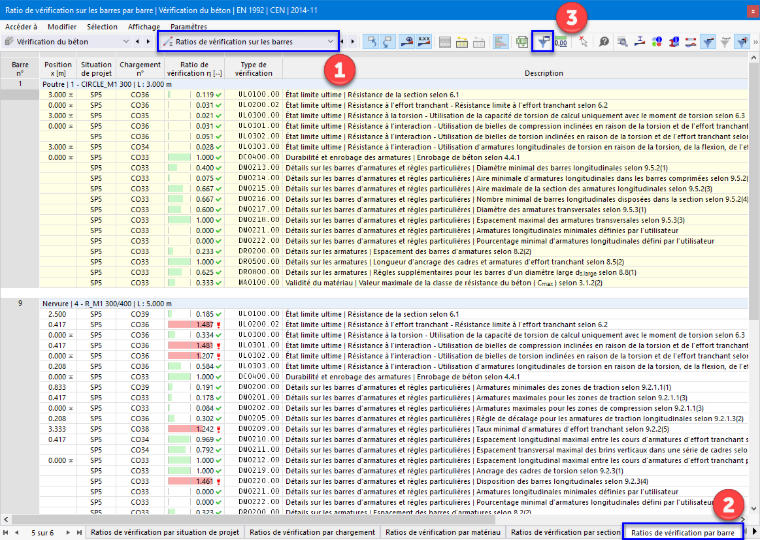Click the second selection arrow icon
The height and width of the screenshot is (540, 760).
pyautogui.click(x=388, y=42)
